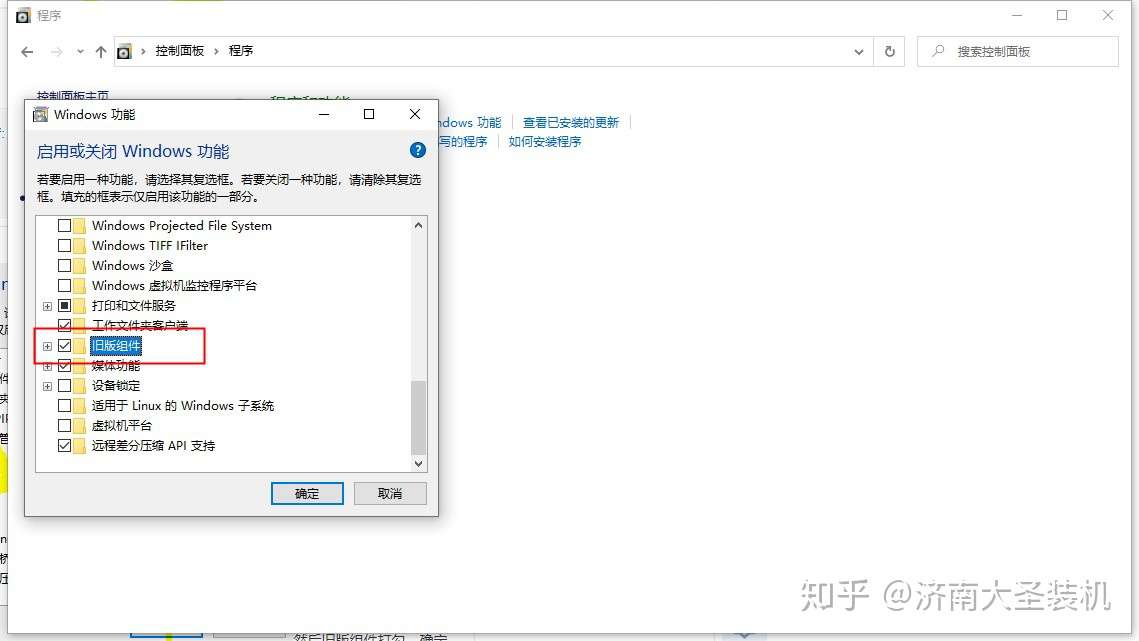Close the Windows 功能 dialog
The height and width of the screenshot is (641, 1139).
tap(415, 114)
